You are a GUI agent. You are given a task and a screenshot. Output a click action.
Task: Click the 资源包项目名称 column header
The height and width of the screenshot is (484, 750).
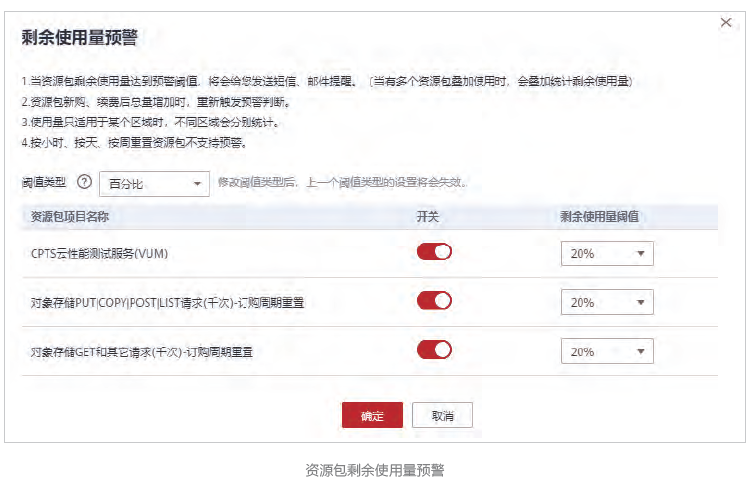click(x=69, y=216)
